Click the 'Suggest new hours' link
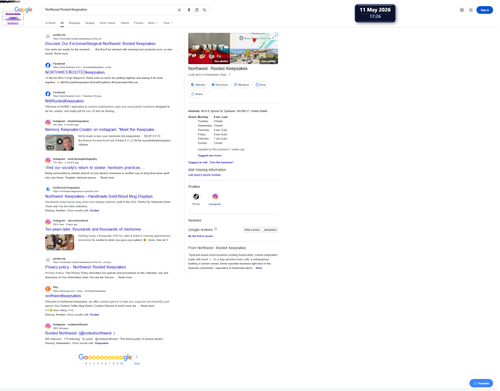500x391 pixels. pyautogui.click(x=210, y=155)
